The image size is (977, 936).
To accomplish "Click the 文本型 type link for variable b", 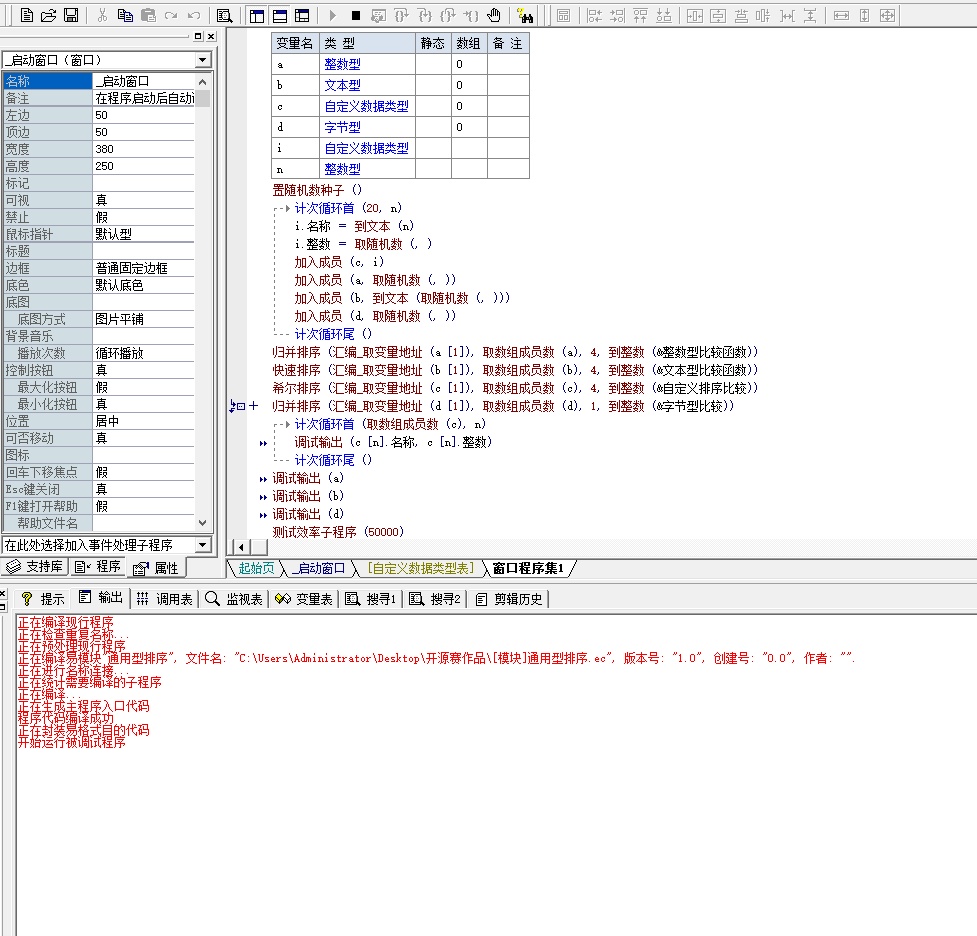I will tap(342, 85).
